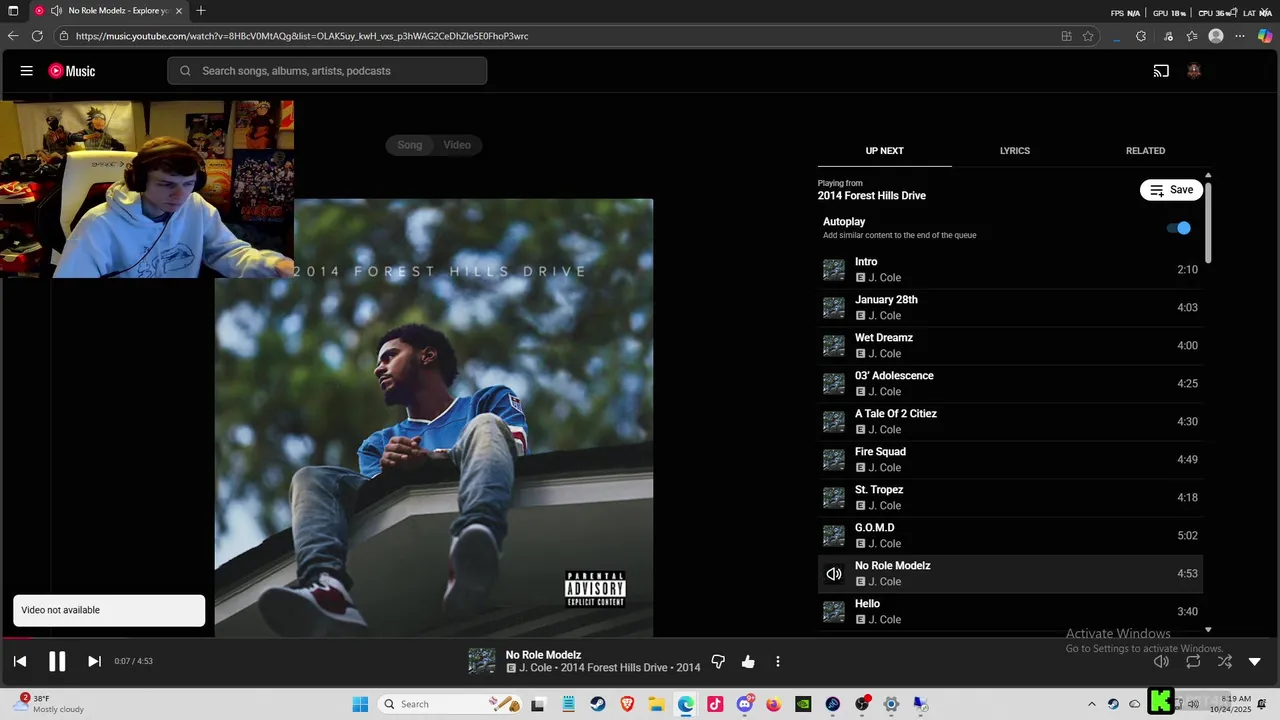The image size is (1280, 720).
Task: Click the Intro track thumbnail
Action: click(x=834, y=270)
